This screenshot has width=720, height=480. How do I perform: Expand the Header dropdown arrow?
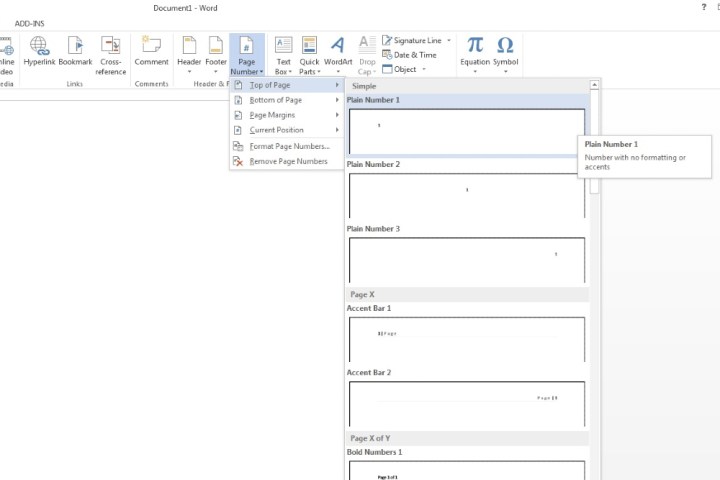189,72
